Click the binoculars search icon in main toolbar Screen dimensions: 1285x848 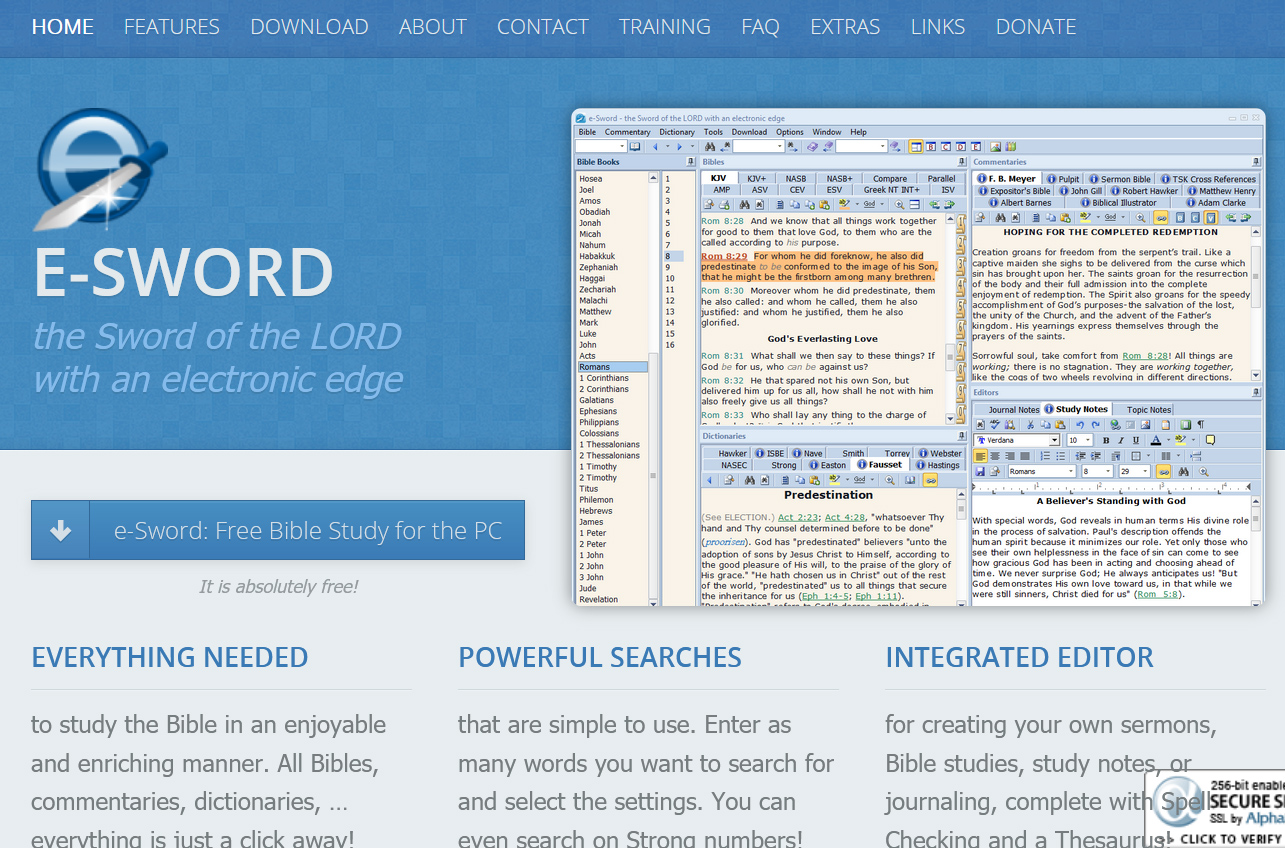click(710, 146)
